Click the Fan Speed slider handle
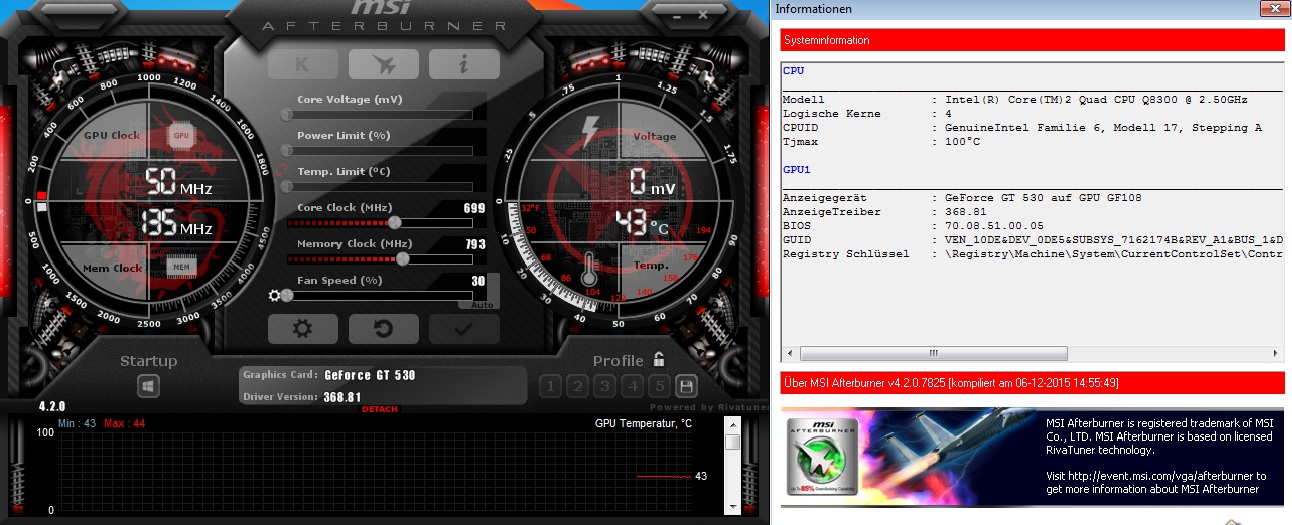The height and width of the screenshot is (525, 1292). point(287,295)
